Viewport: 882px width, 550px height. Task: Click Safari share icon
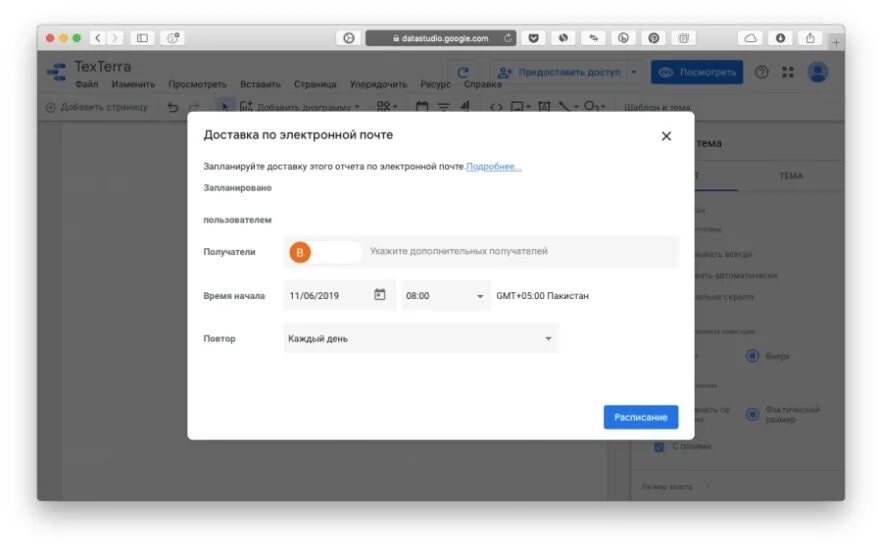click(x=810, y=38)
